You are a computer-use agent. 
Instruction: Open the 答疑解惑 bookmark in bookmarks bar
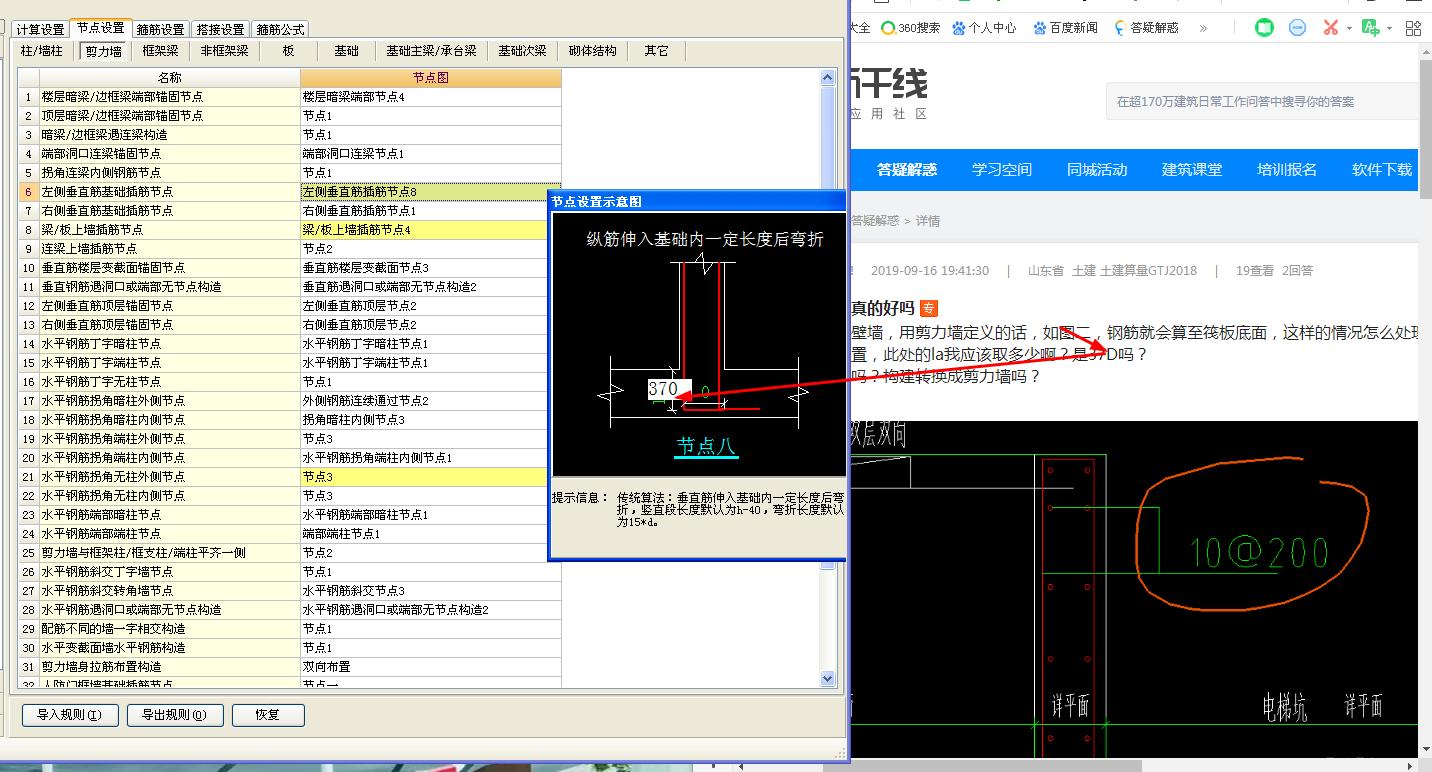1146,28
